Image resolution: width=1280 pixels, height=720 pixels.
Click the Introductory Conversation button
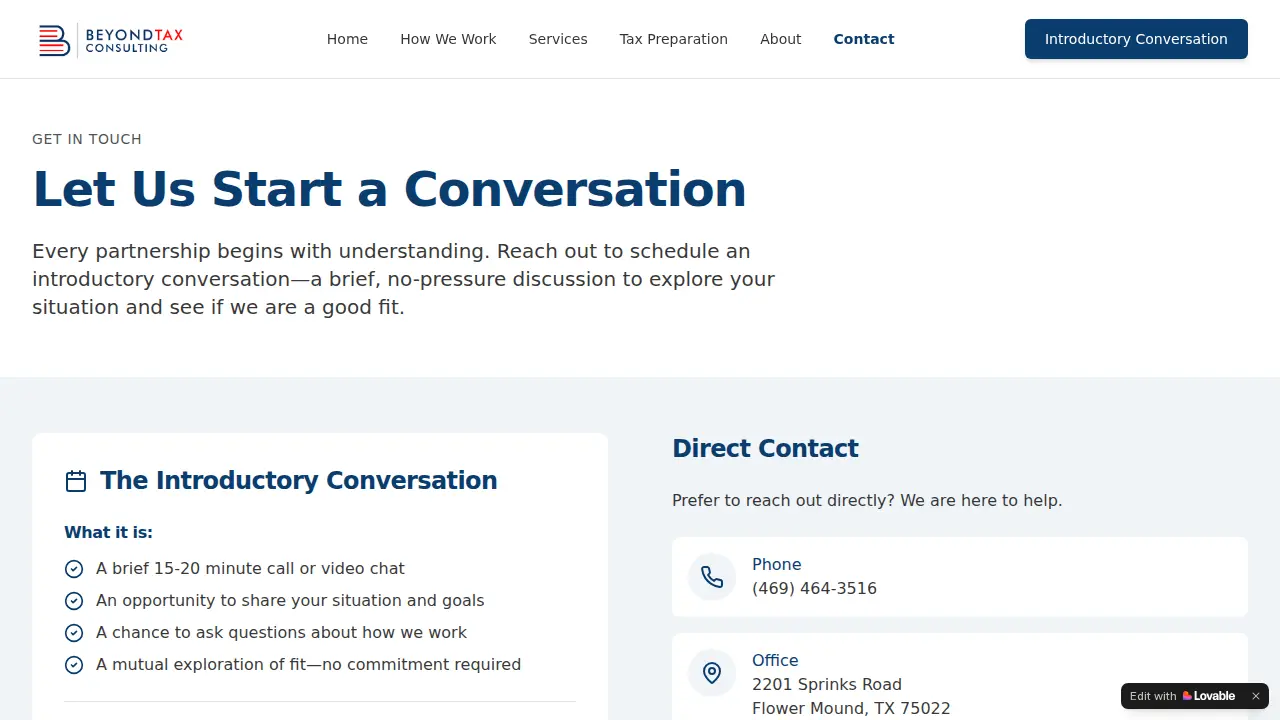[1136, 39]
